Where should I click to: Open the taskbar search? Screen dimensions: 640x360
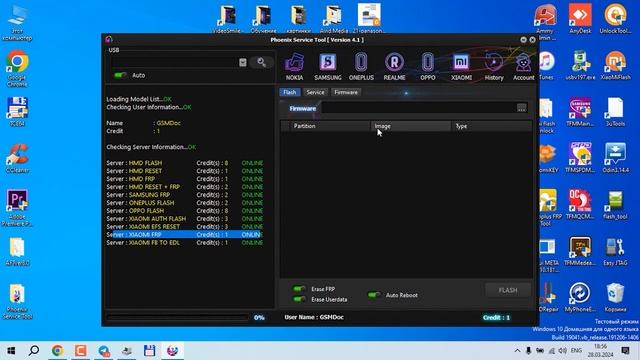pyautogui.click(x=34, y=350)
